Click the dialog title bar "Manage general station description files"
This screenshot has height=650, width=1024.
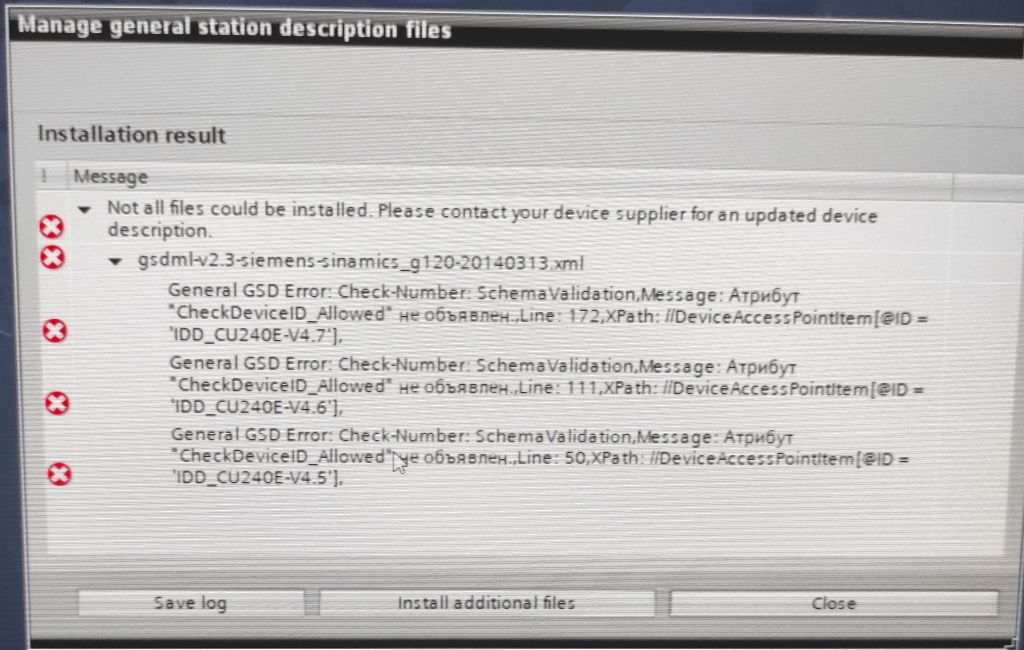pos(234,27)
